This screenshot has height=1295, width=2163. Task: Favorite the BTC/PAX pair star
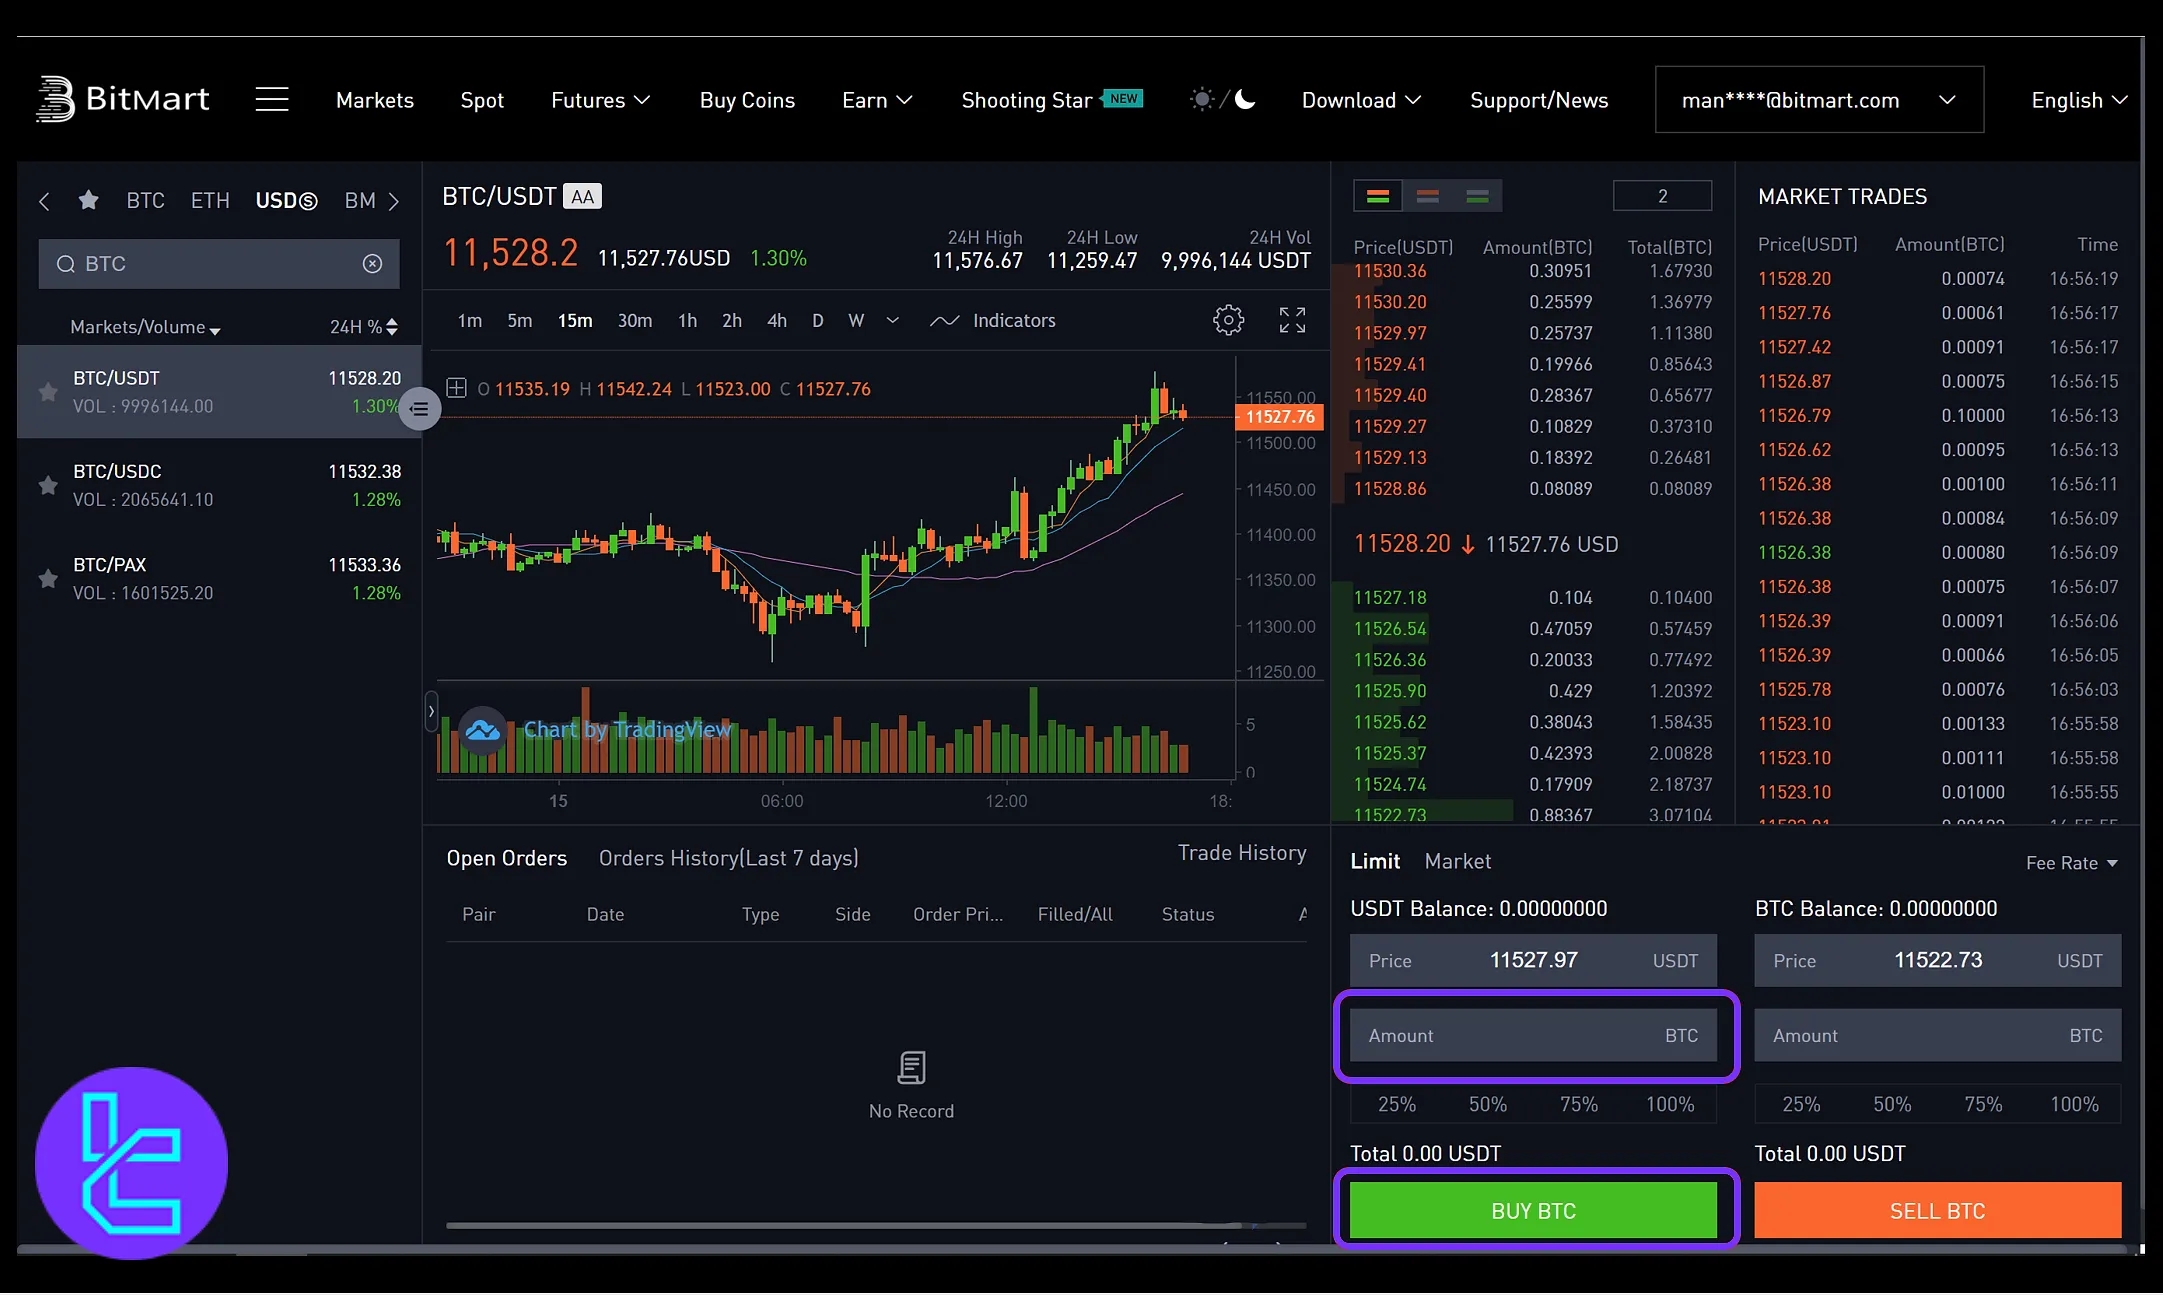[47, 578]
